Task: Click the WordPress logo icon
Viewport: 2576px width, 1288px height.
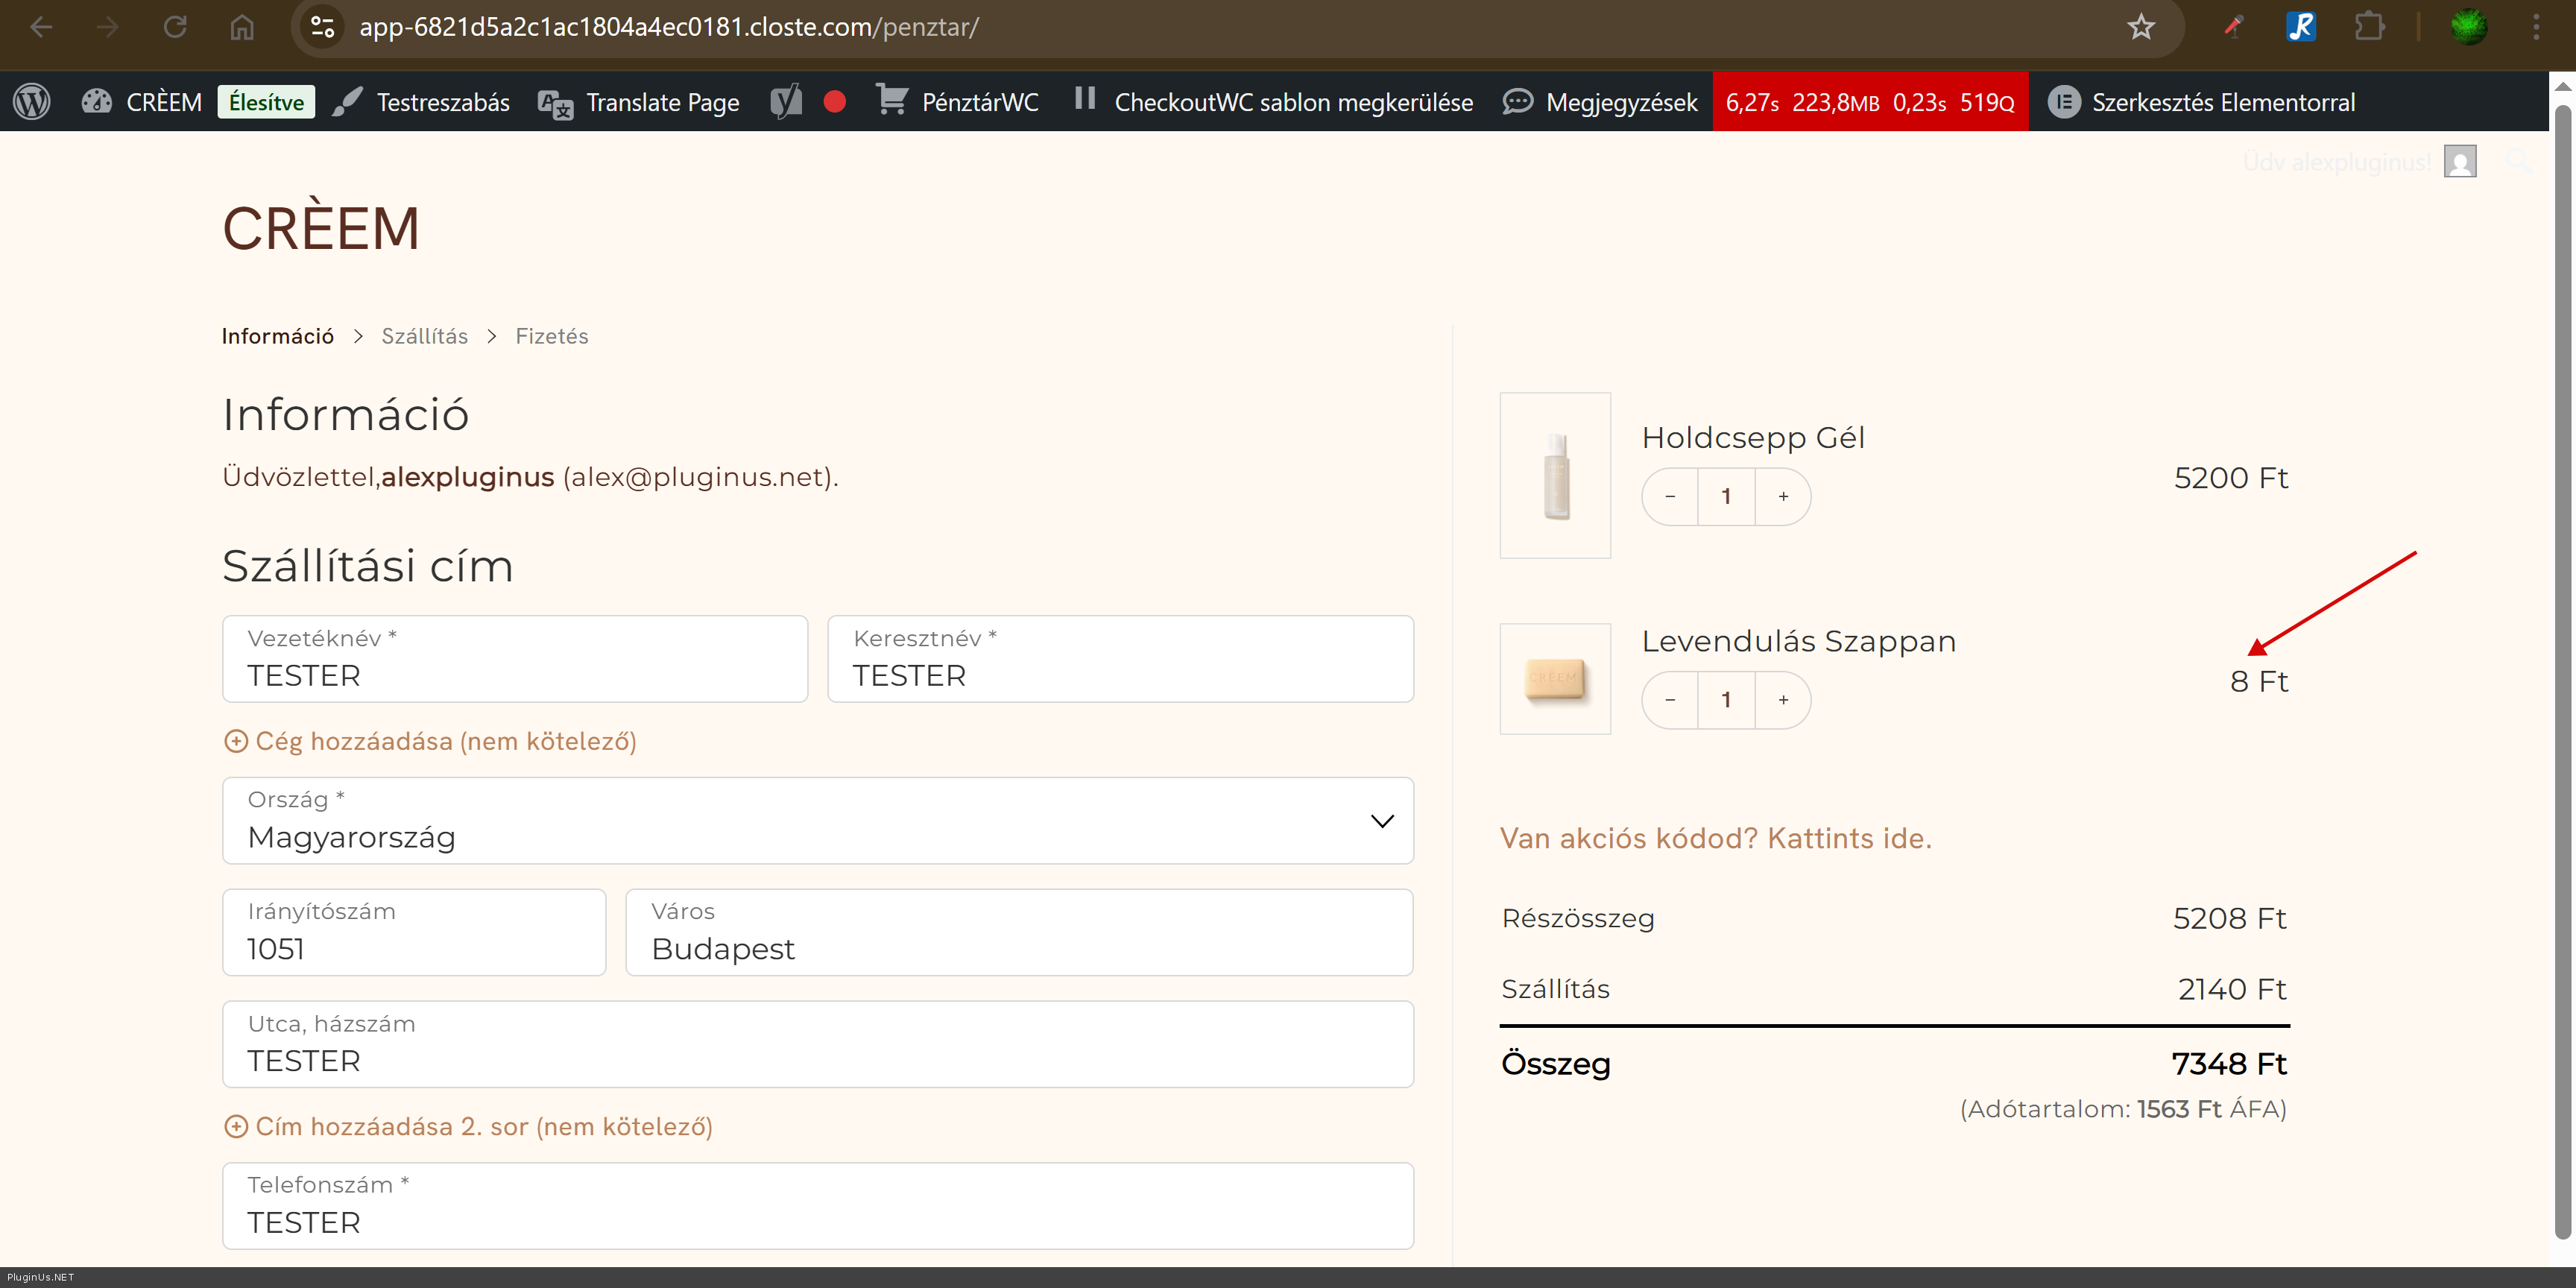Action: [32, 102]
